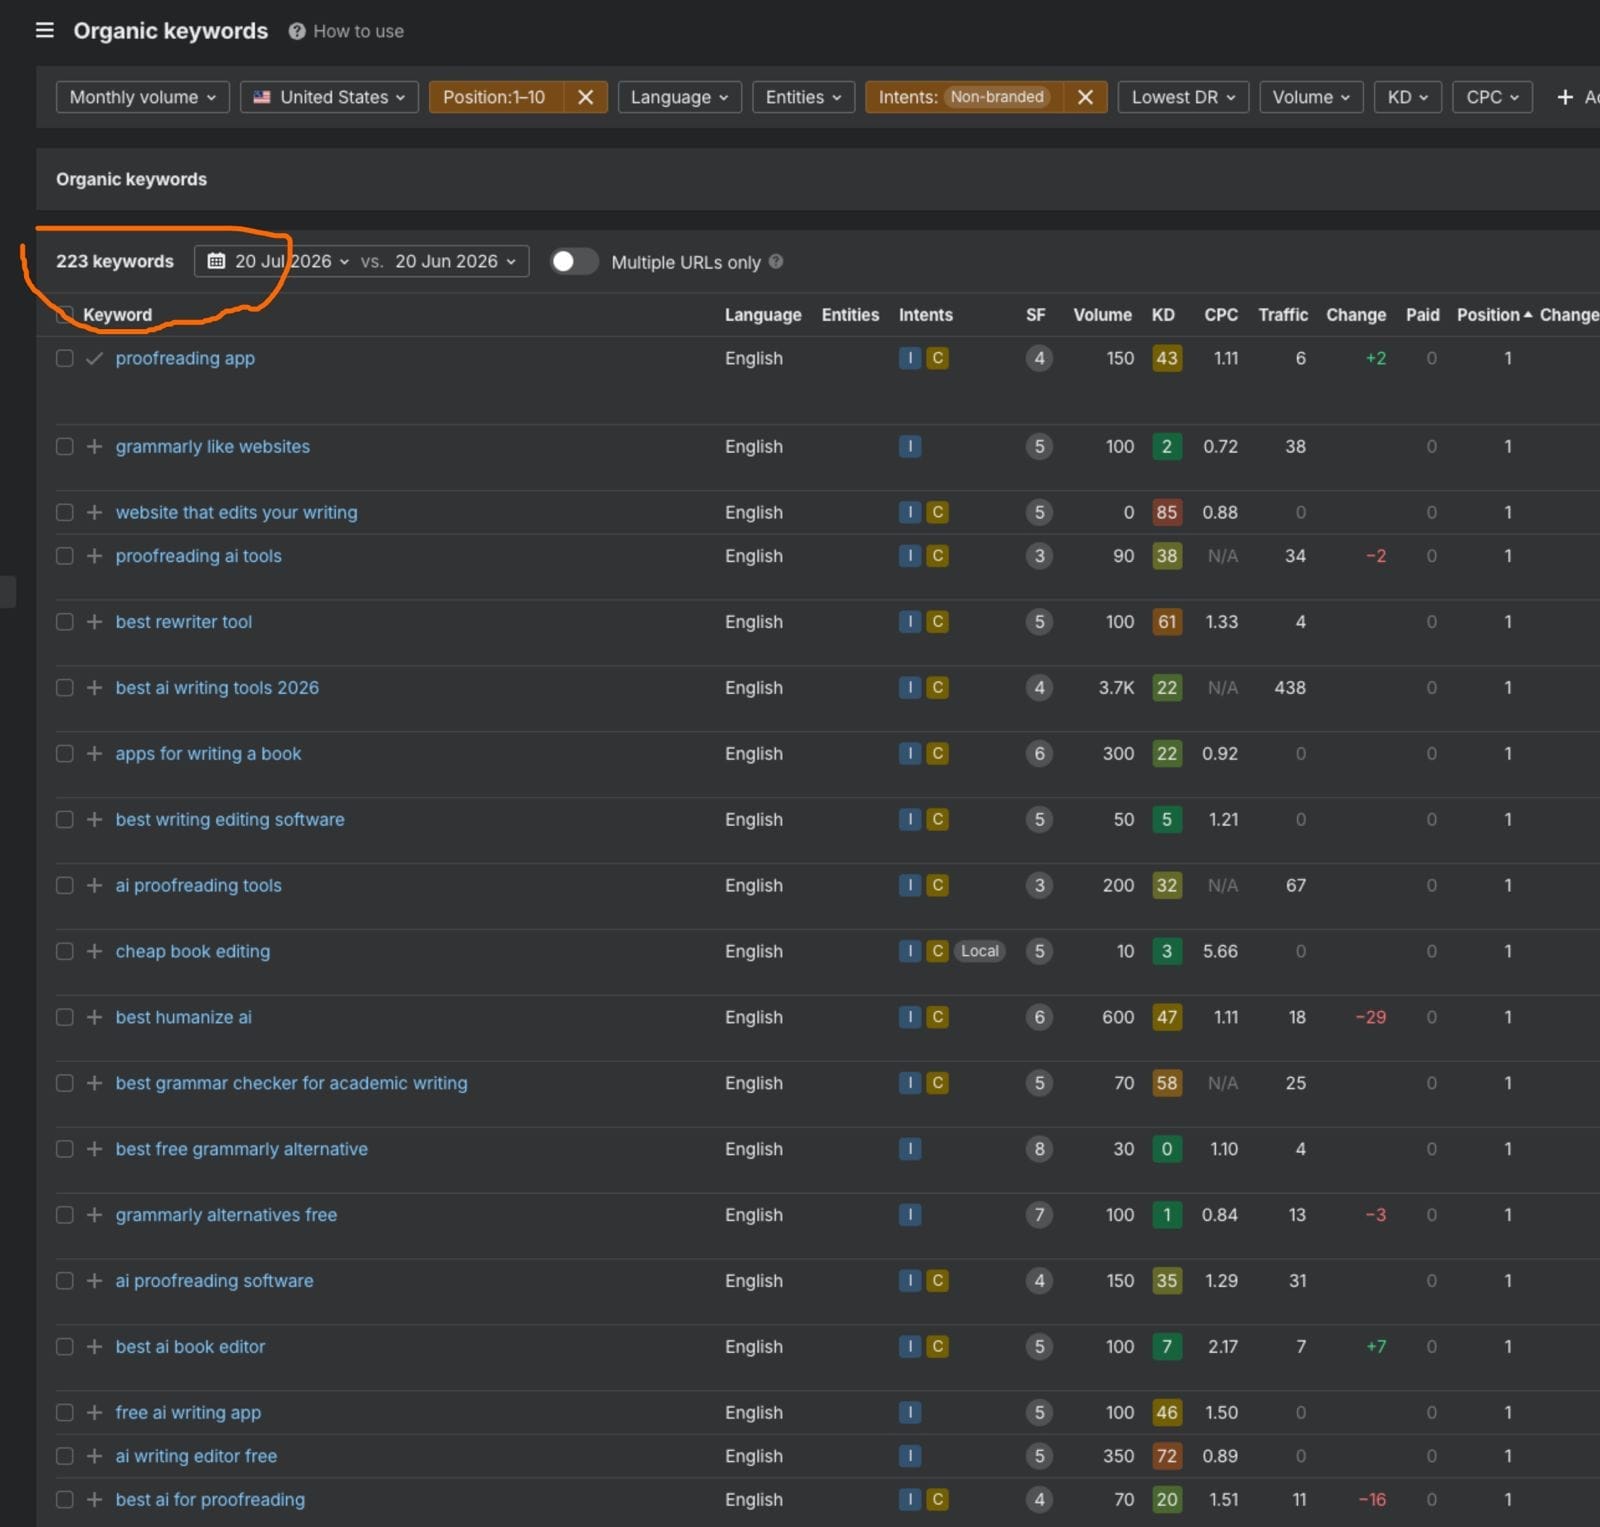Open the KD filter dropdown
This screenshot has width=1600, height=1527.
coord(1408,97)
